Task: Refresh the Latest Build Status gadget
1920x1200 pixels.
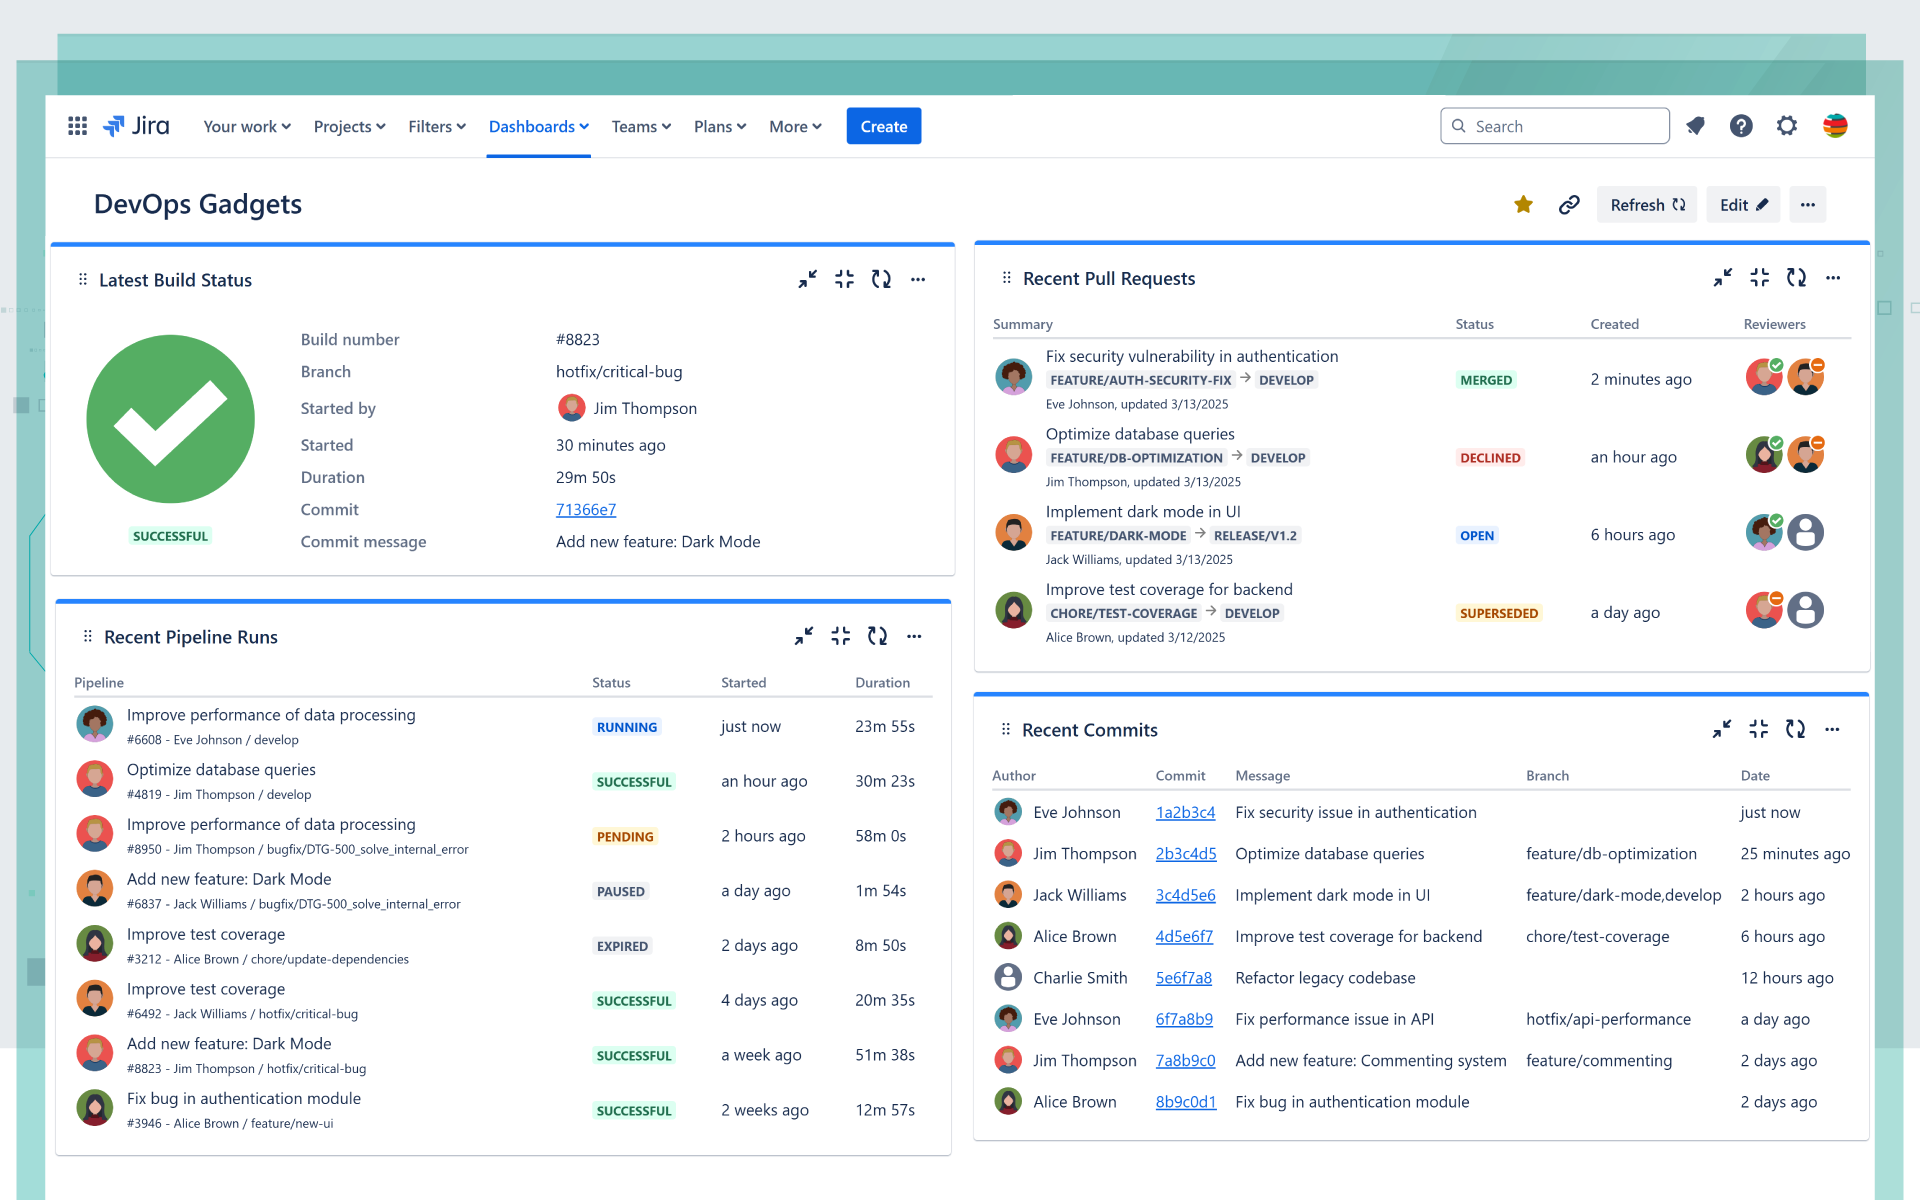Action: click(x=881, y=280)
